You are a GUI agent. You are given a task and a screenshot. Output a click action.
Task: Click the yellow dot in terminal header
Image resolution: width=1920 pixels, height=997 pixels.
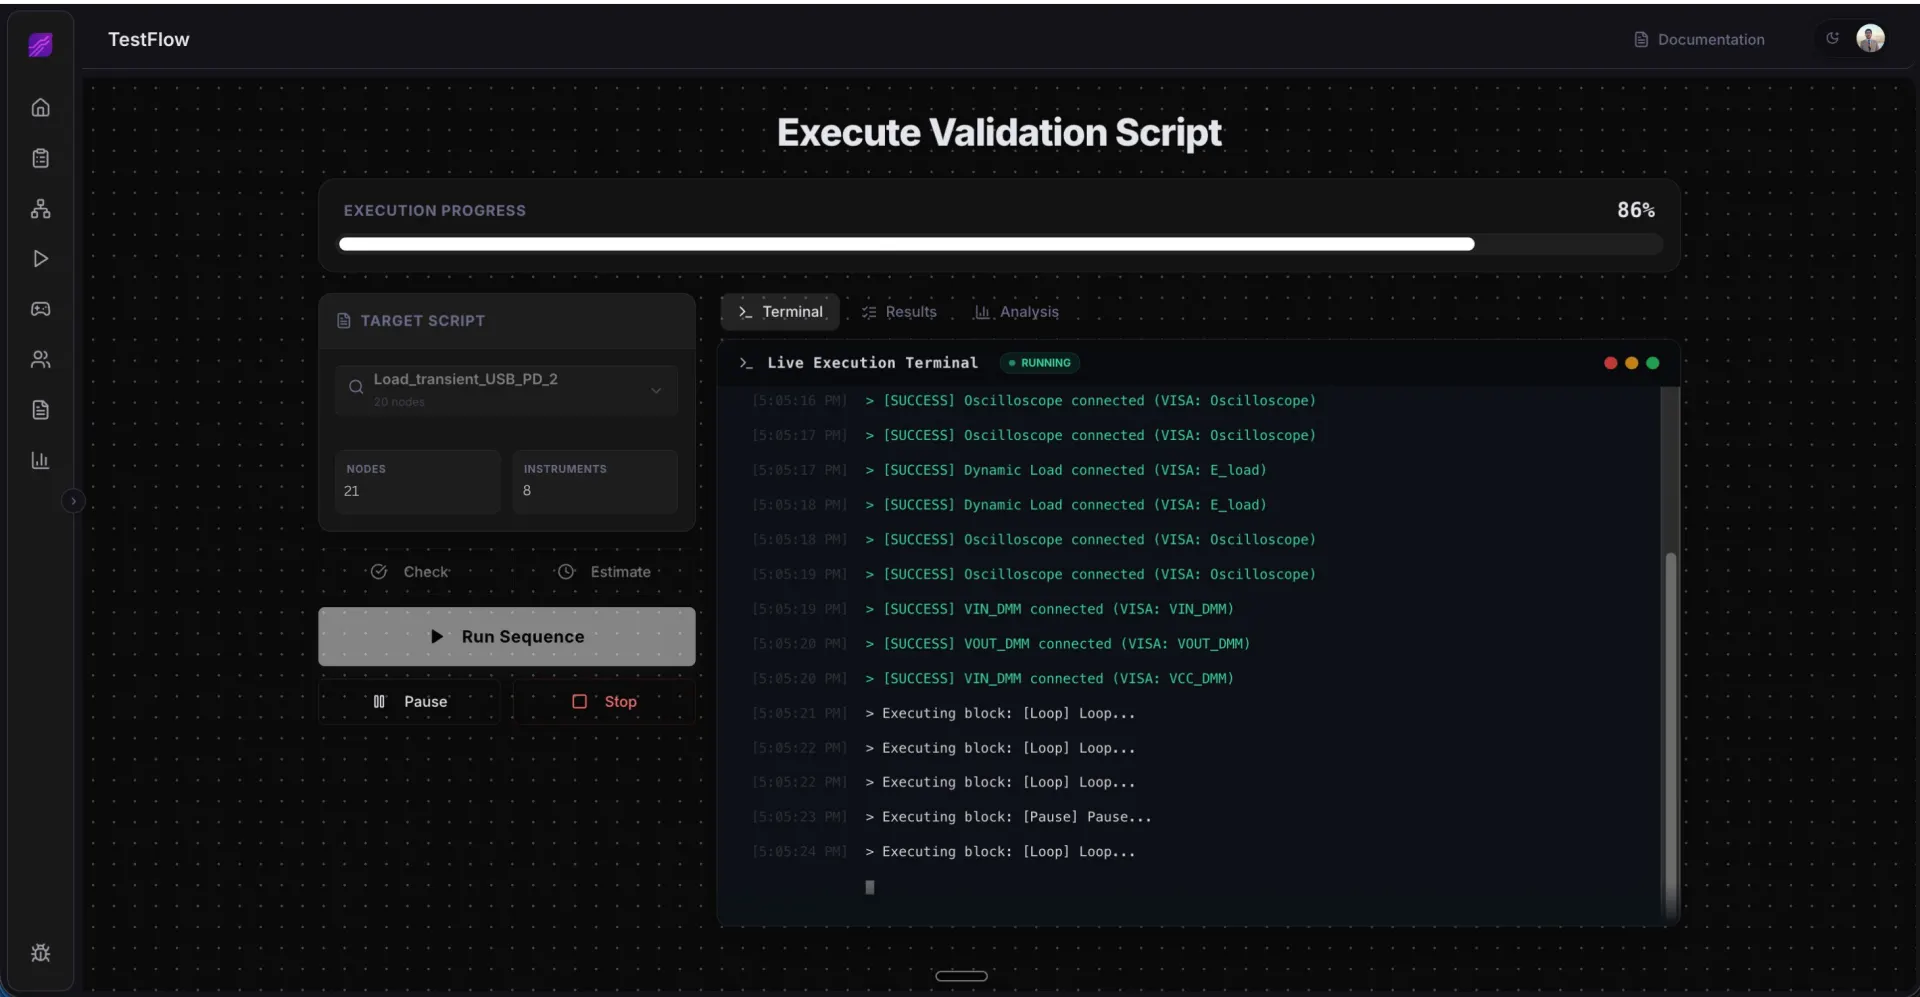[1631, 363]
